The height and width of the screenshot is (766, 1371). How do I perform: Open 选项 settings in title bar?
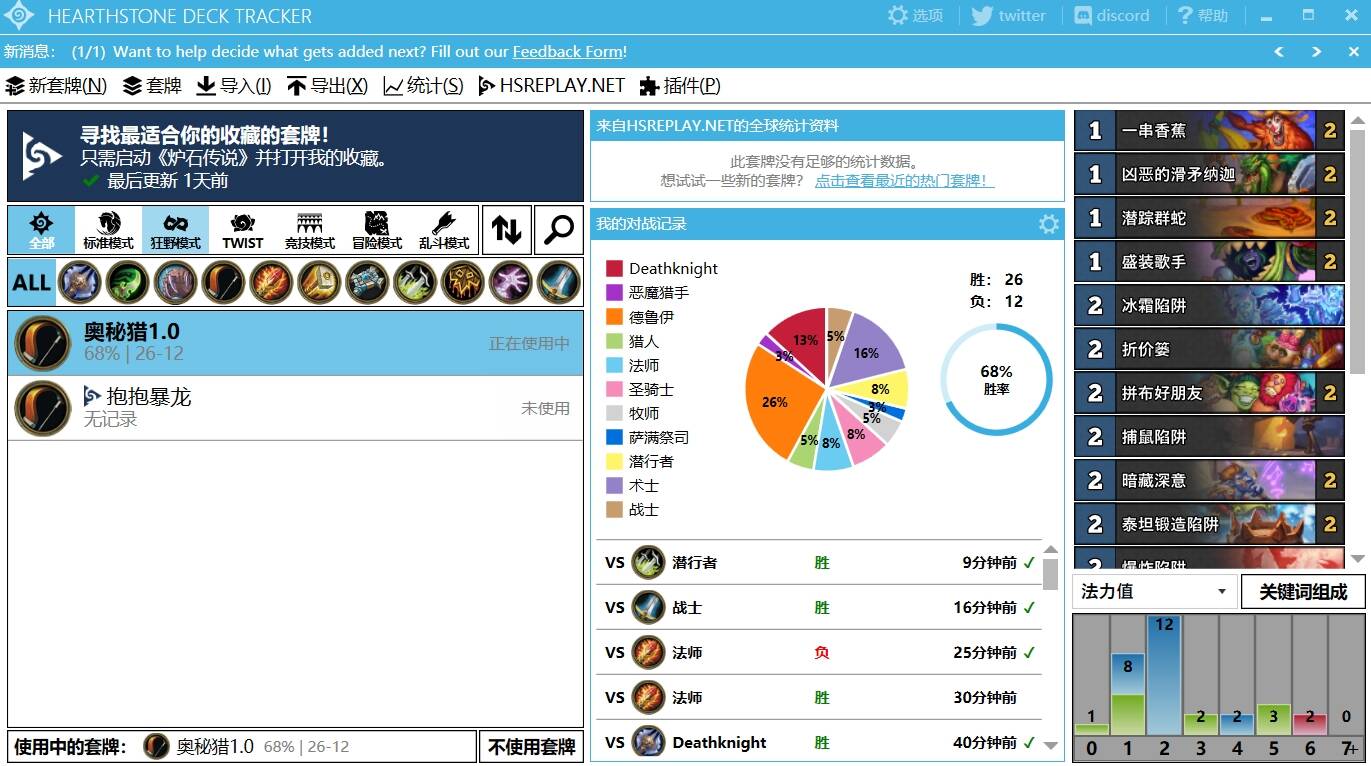click(x=915, y=16)
